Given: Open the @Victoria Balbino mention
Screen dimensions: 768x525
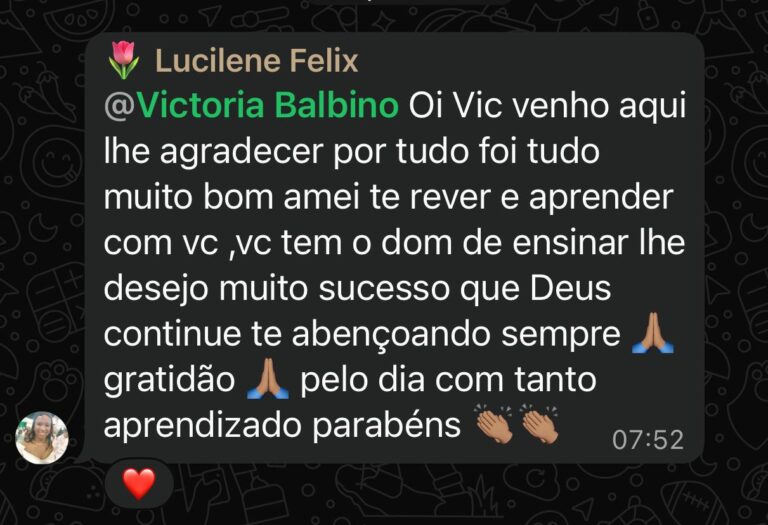Looking at the screenshot, I should pyautogui.click(x=251, y=105).
